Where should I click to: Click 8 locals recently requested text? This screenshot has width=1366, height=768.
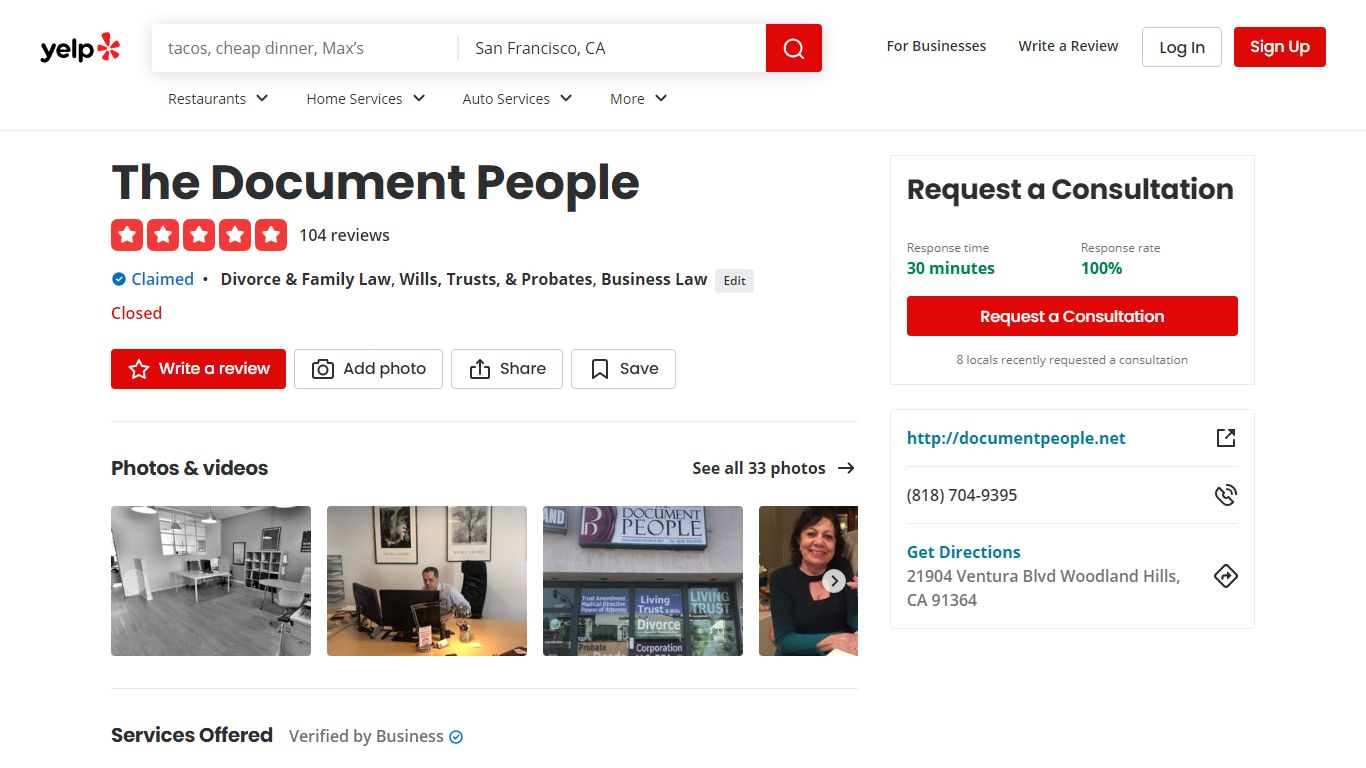[1072, 359]
